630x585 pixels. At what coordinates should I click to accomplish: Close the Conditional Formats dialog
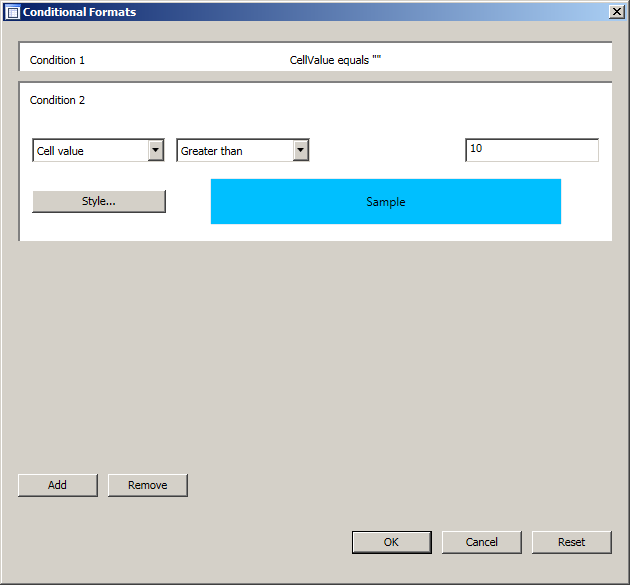pyautogui.click(x=616, y=12)
